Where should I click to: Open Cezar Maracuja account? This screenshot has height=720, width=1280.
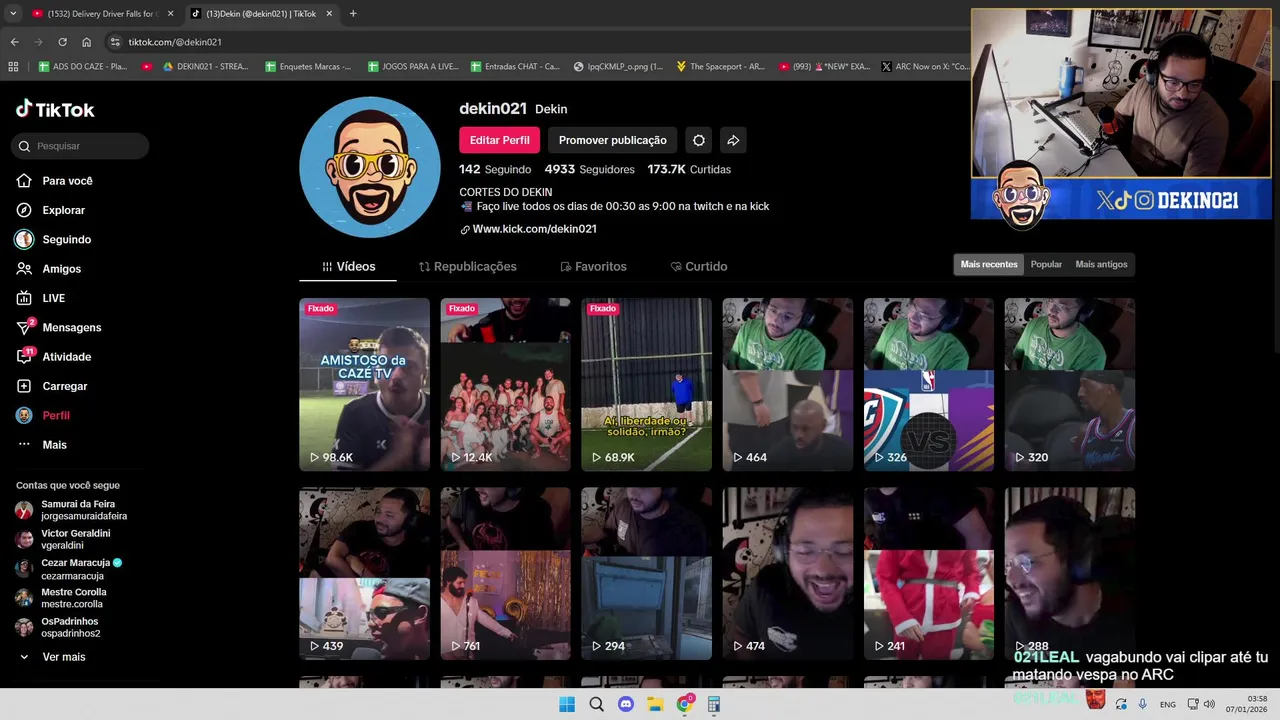point(68,569)
